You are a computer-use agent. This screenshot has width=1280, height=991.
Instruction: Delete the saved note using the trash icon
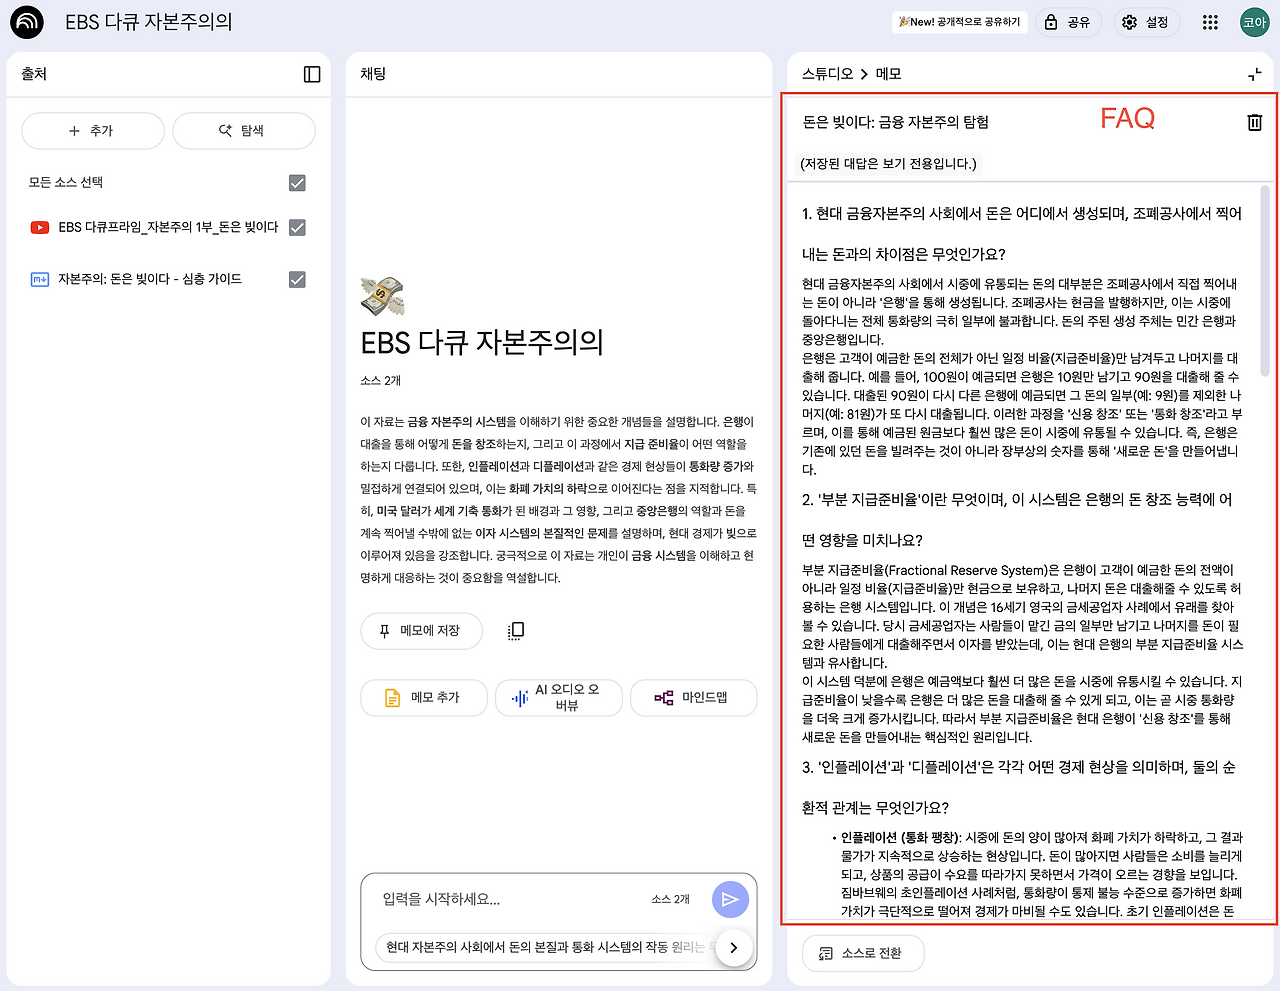(1254, 122)
